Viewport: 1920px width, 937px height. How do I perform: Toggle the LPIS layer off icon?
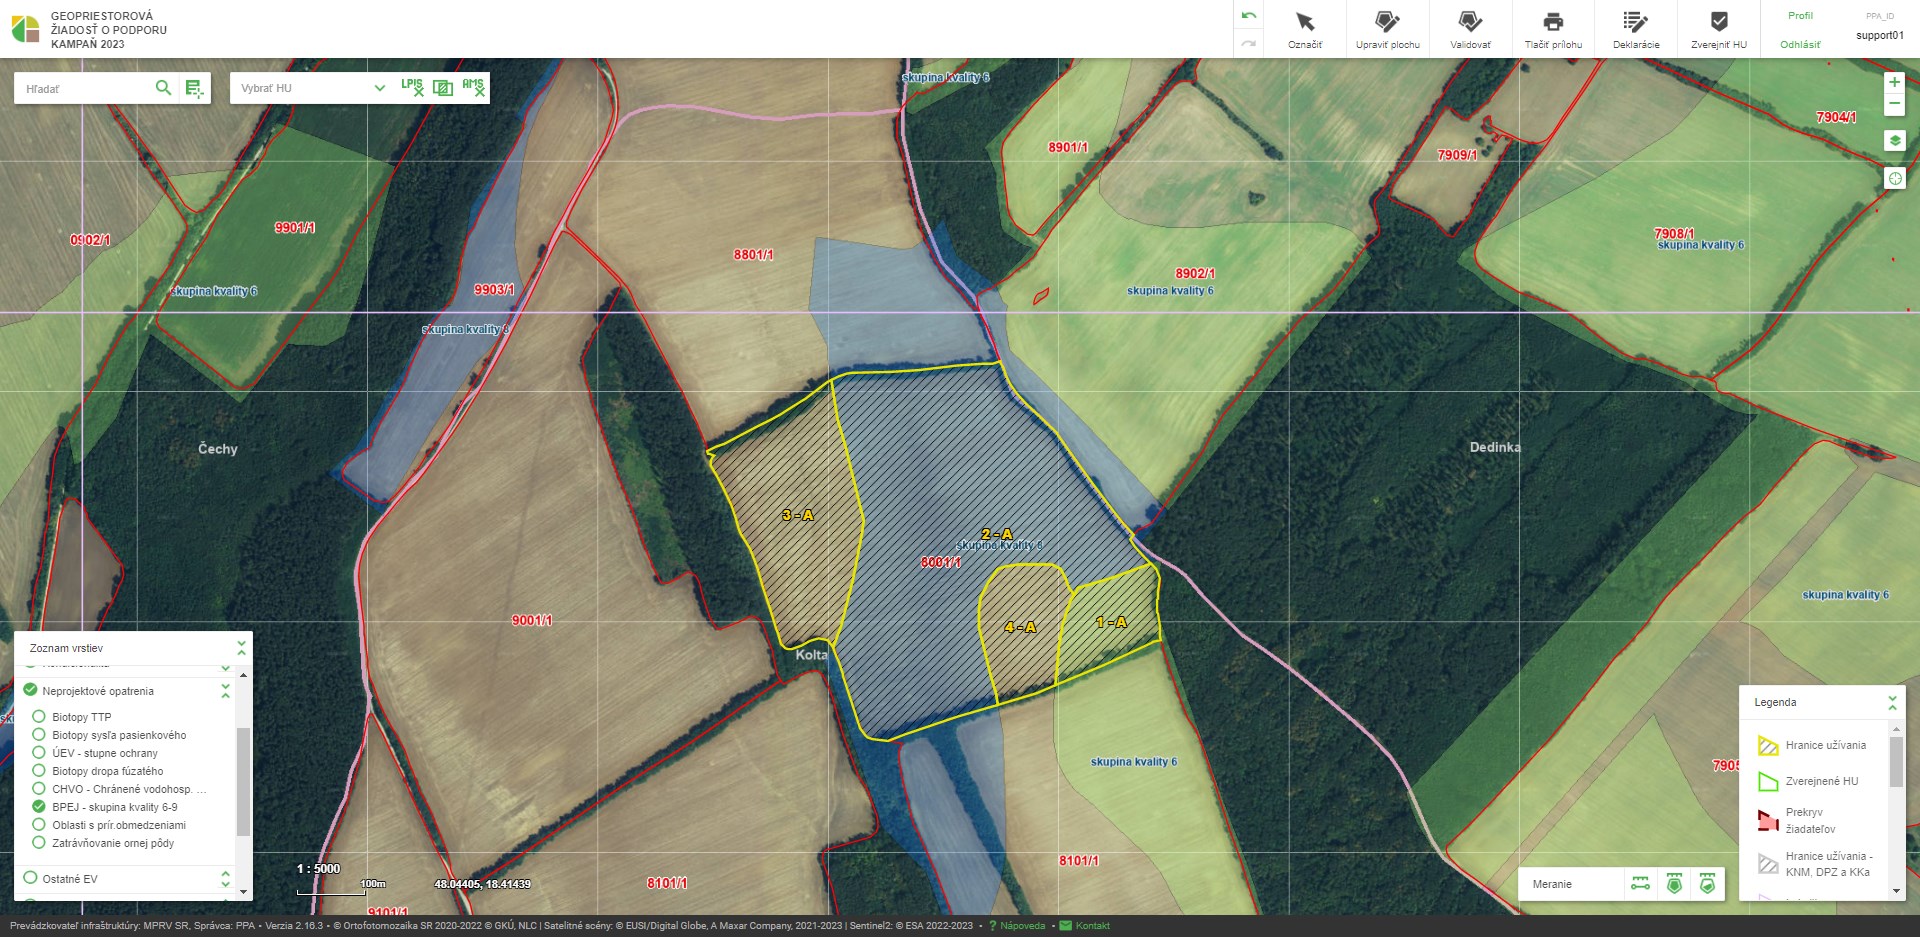(x=412, y=88)
